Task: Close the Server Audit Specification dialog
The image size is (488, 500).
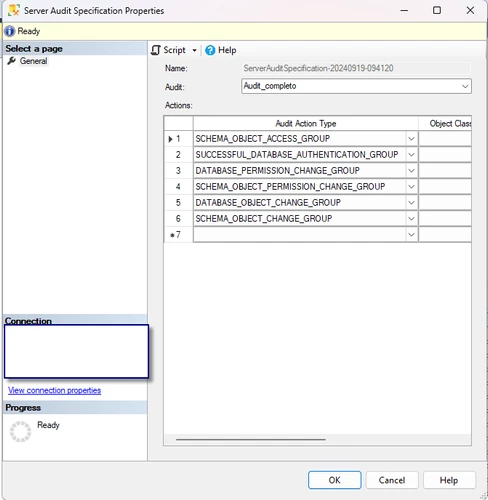Action: [x=470, y=11]
